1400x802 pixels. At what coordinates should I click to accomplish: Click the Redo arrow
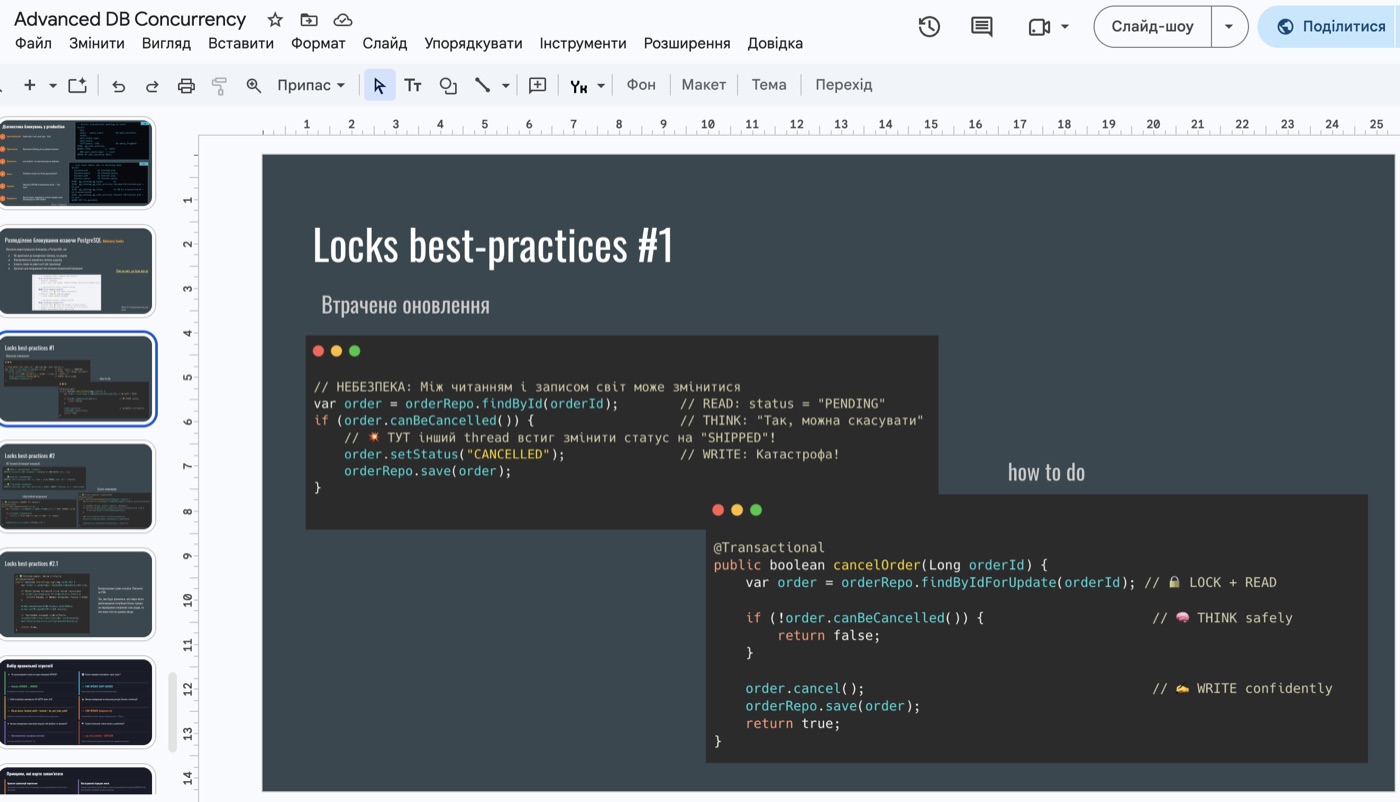(x=152, y=86)
